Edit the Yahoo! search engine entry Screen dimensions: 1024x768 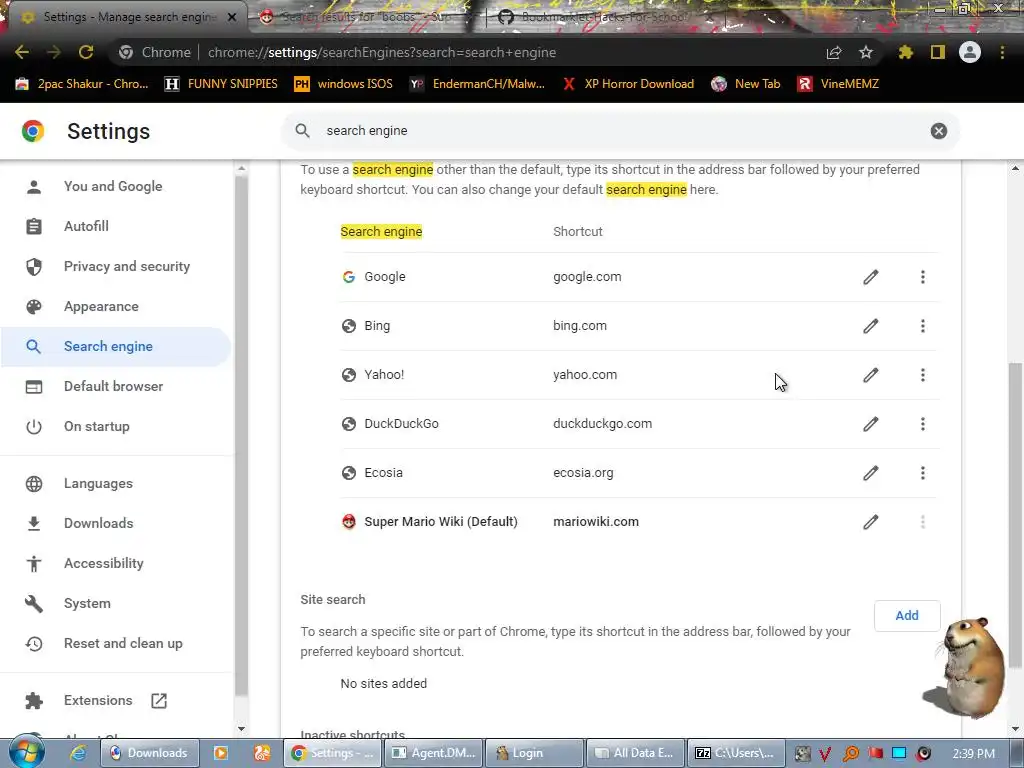coord(870,375)
